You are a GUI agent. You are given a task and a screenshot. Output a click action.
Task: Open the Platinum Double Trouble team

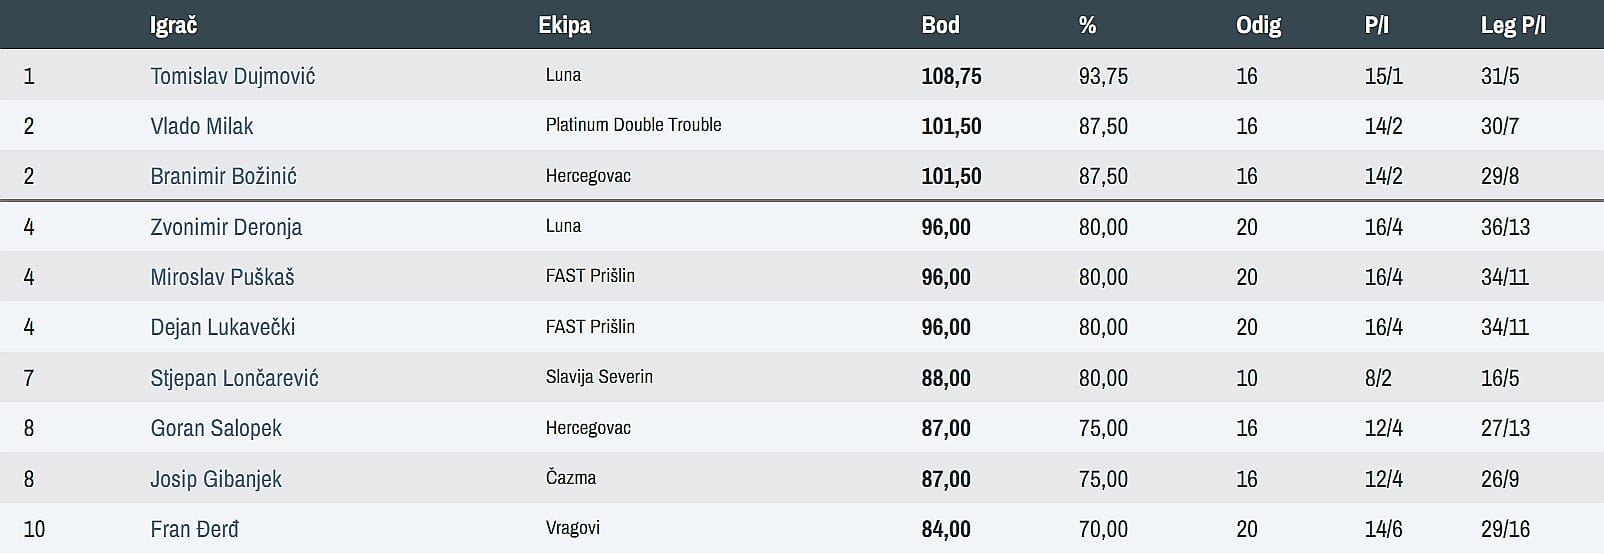(x=633, y=125)
